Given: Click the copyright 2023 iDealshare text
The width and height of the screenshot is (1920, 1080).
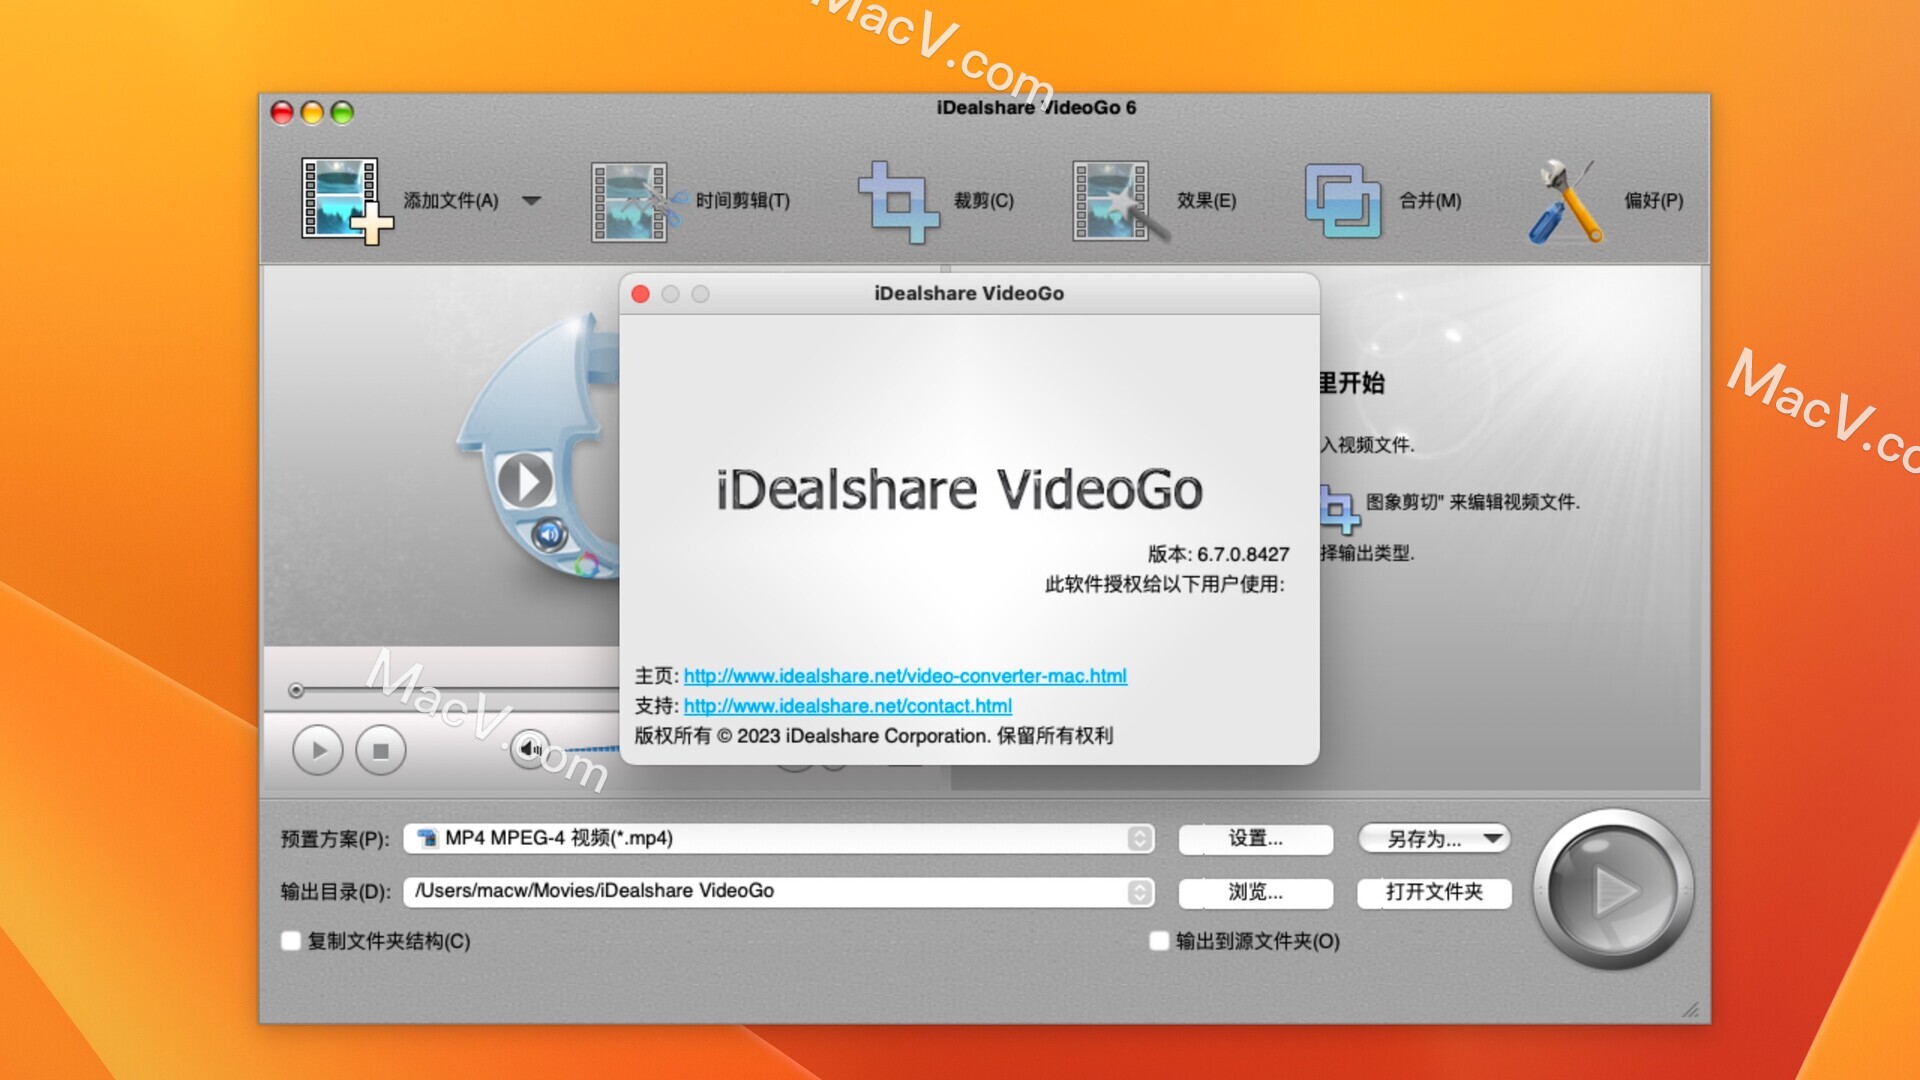Looking at the screenshot, I should (x=873, y=736).
